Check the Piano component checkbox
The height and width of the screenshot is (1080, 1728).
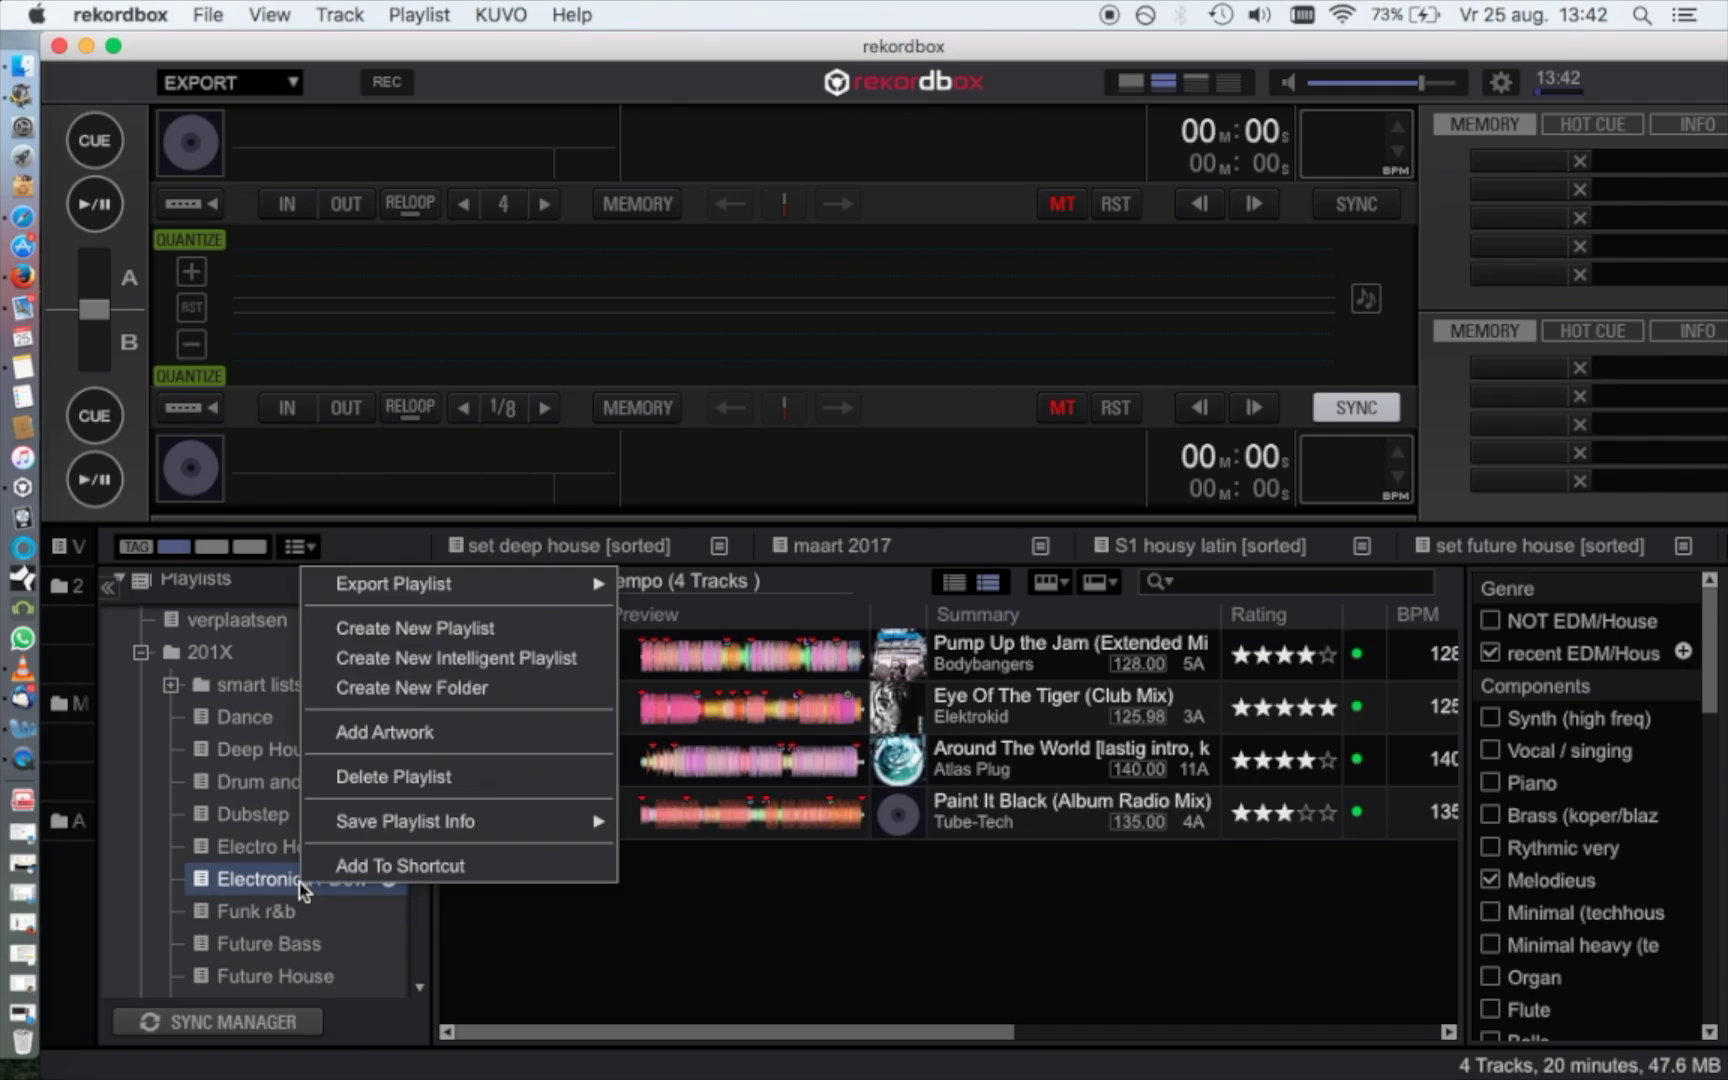(x=1490, y=782)
